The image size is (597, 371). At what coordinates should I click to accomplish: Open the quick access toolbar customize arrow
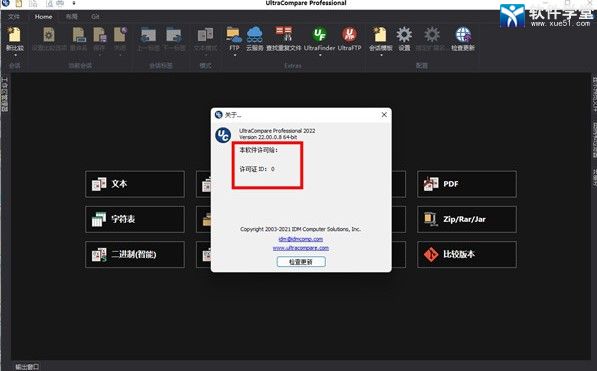coord(74,3)
